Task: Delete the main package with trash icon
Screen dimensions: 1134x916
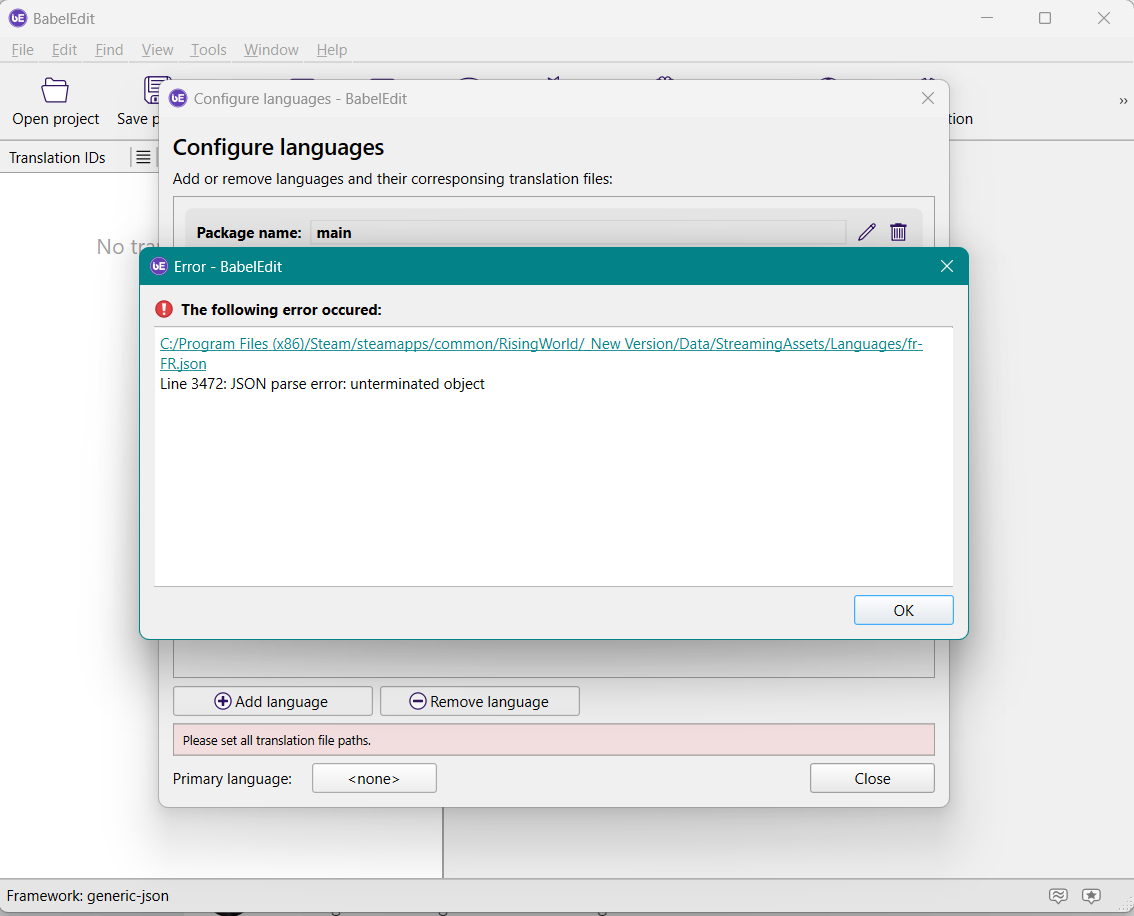Action: click(898, 232)
